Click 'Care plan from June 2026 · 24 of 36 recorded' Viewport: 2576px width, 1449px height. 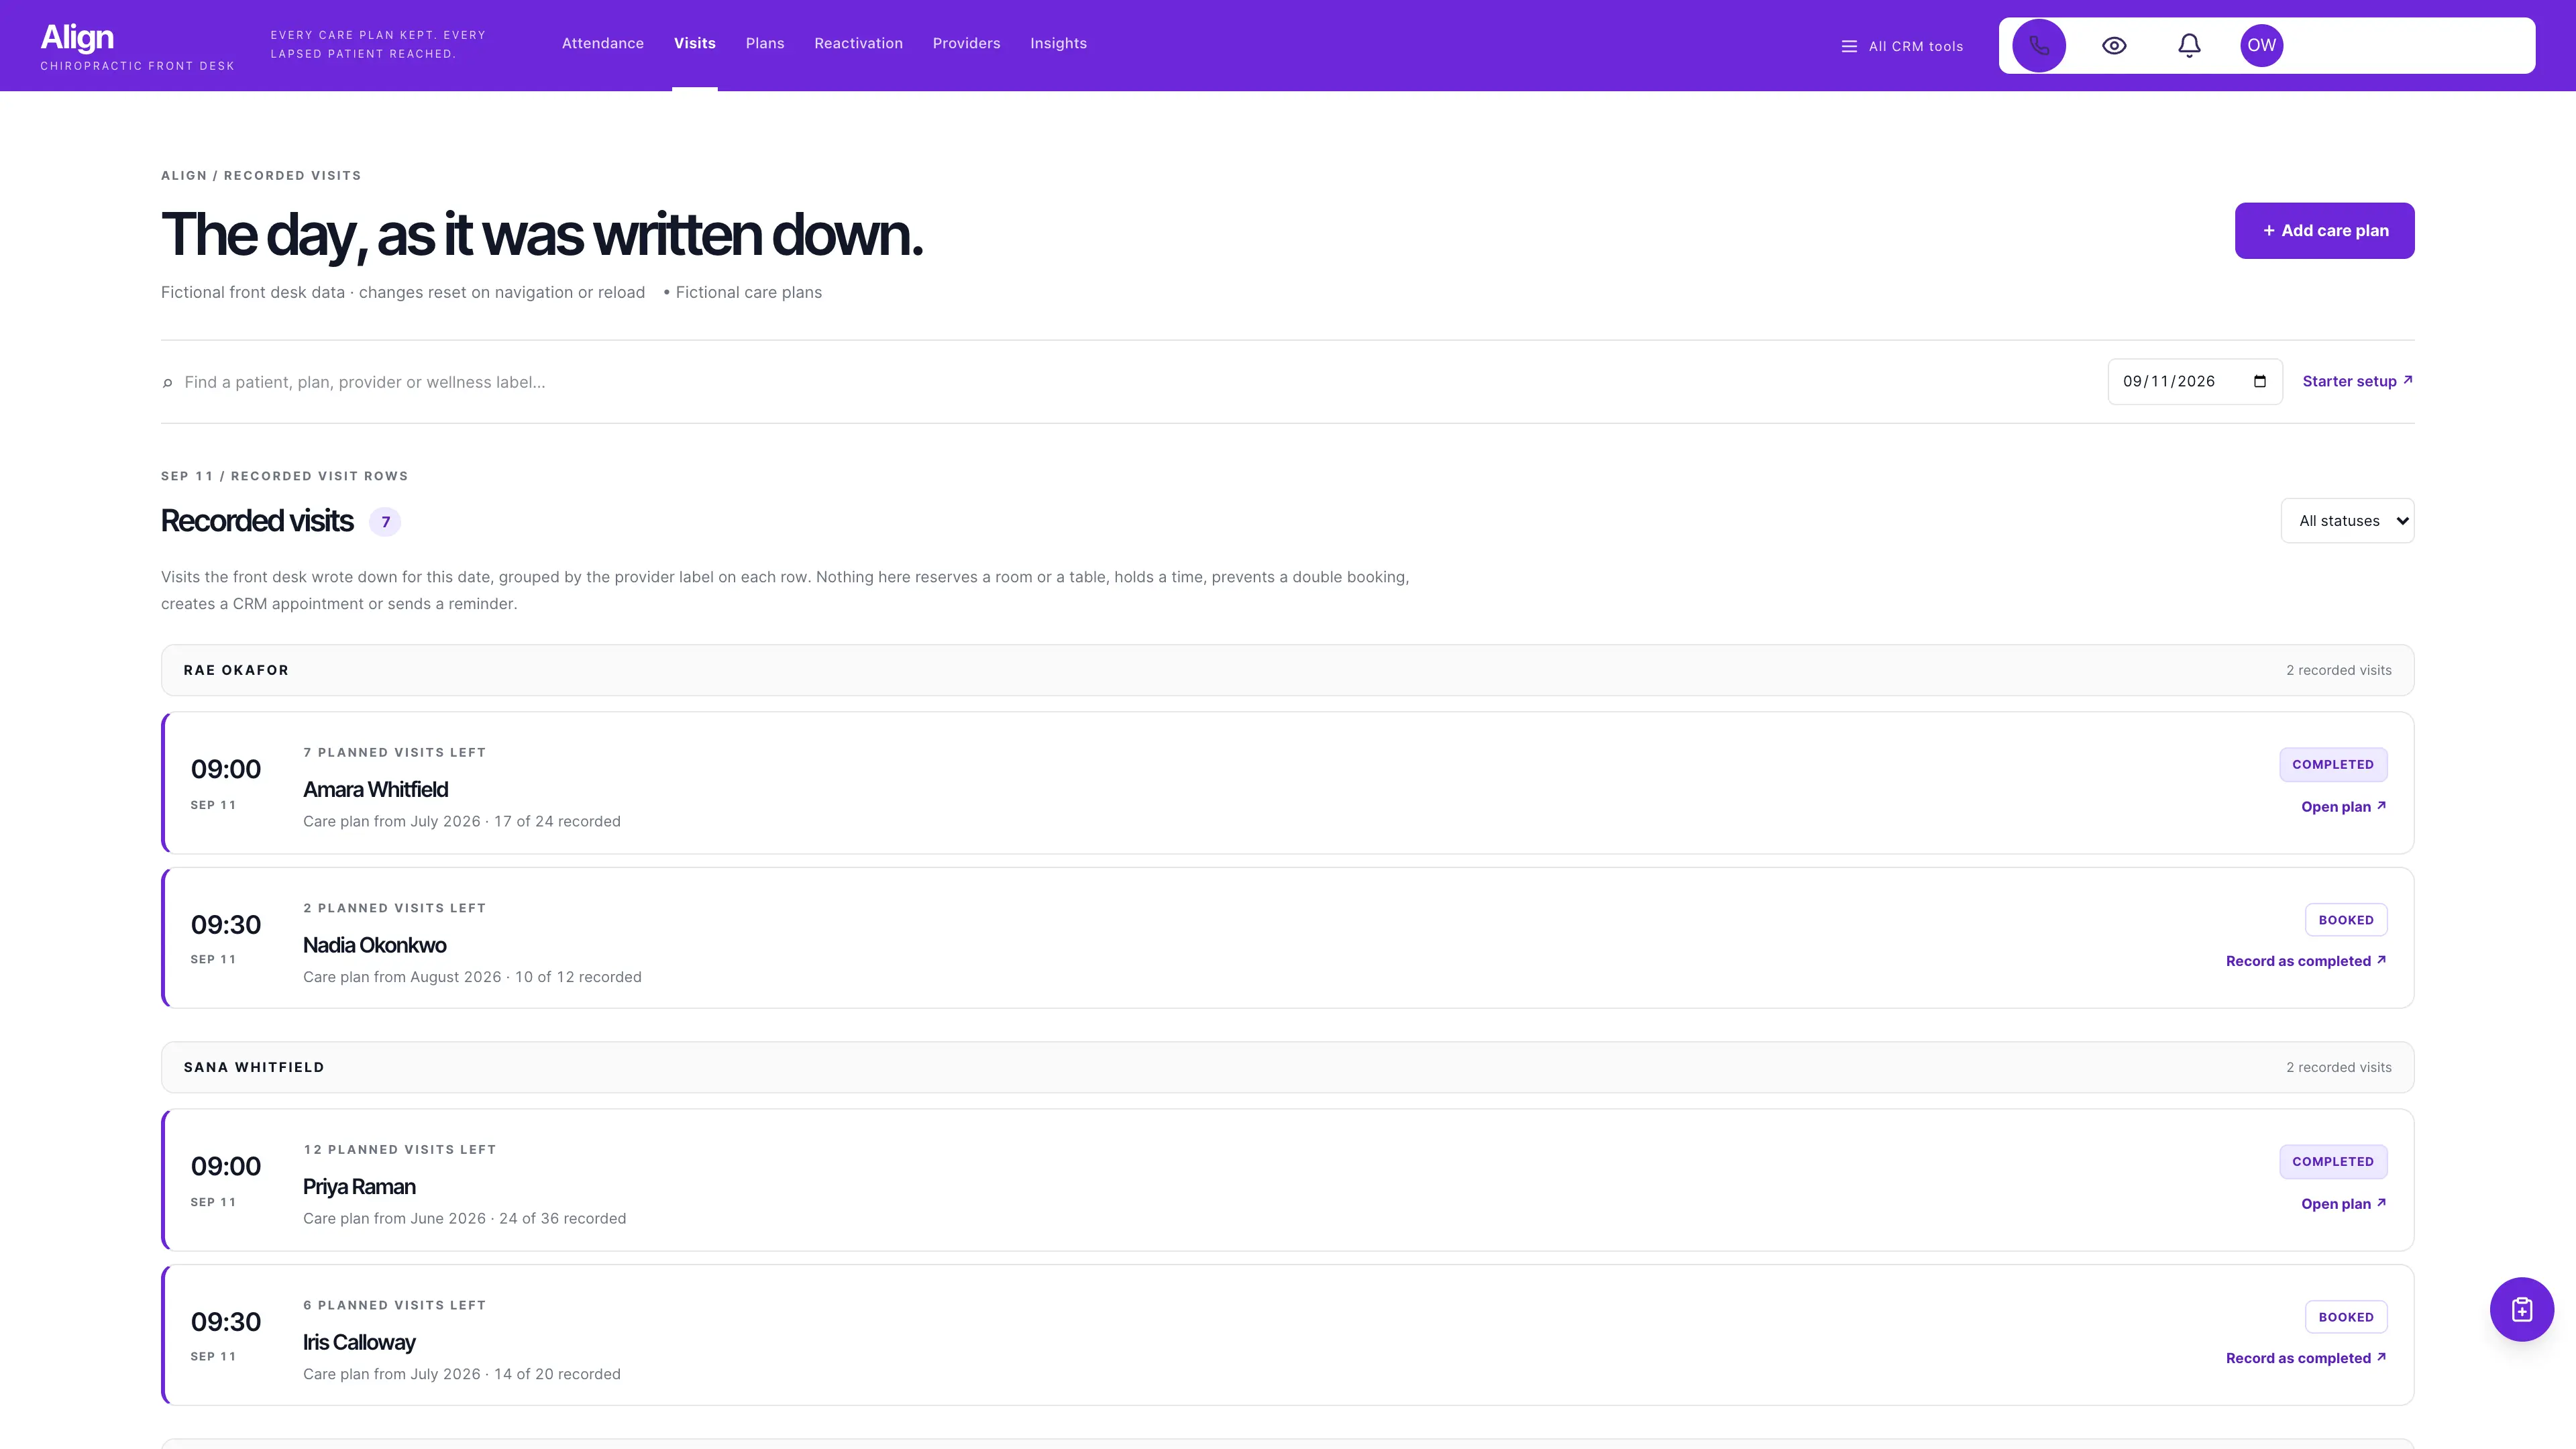click(x=464, y=1218)
